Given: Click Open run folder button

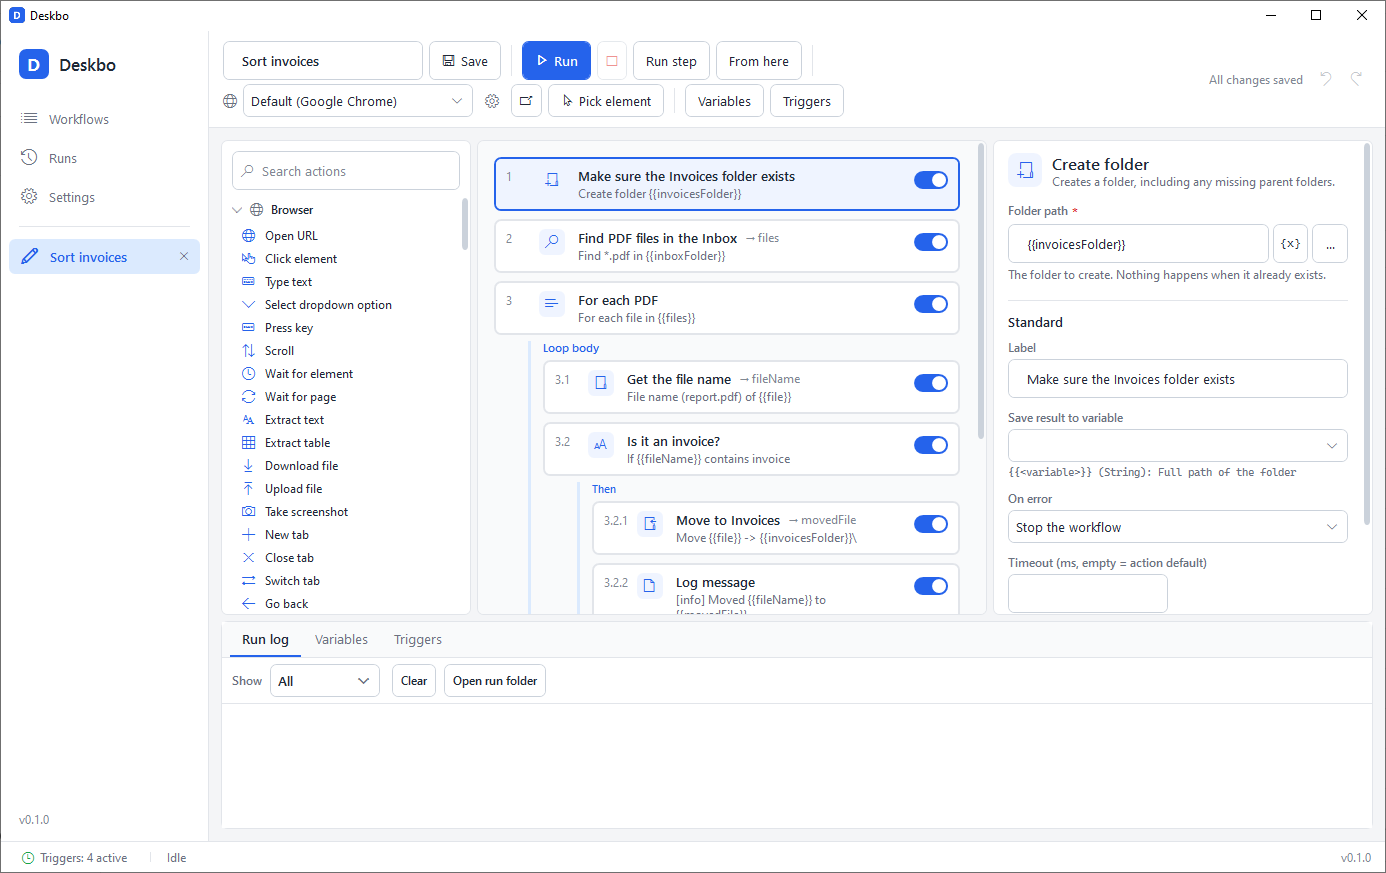Looking at the screenshot, I should click(495, 681).
